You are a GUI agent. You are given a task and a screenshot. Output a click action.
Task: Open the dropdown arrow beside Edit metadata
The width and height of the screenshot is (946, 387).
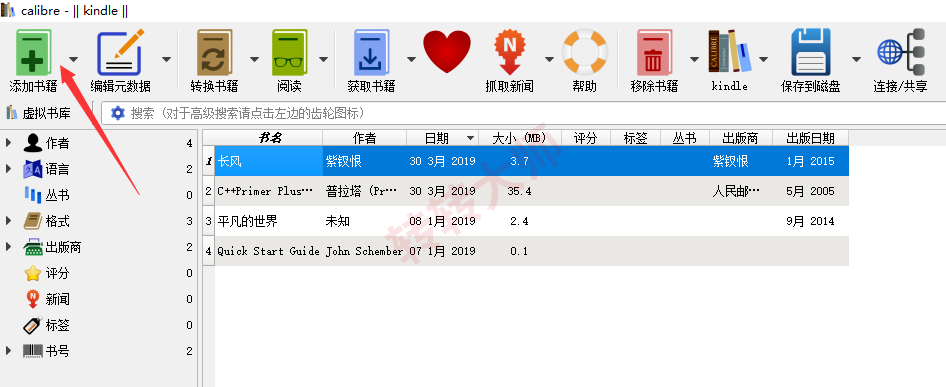(x=167, y=59)
